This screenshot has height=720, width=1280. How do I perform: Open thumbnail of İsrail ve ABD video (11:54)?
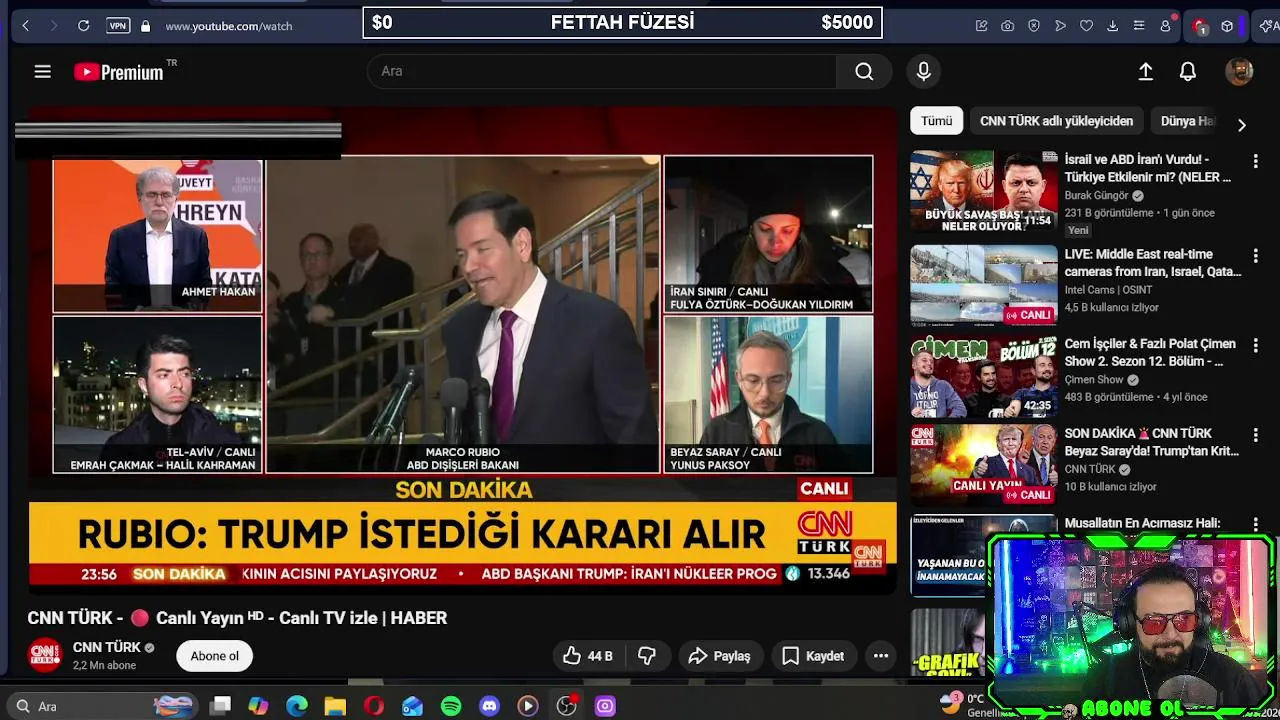click(984, 192)
